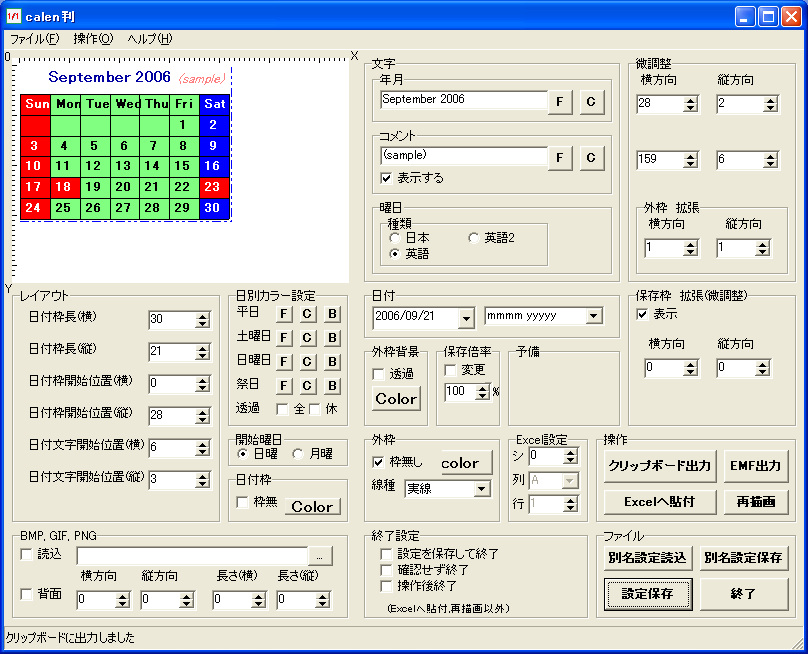The height and width of the screenshot is (654, 808).
Task: Click C button in the 日曜日 row
Action: coord(307,362)
